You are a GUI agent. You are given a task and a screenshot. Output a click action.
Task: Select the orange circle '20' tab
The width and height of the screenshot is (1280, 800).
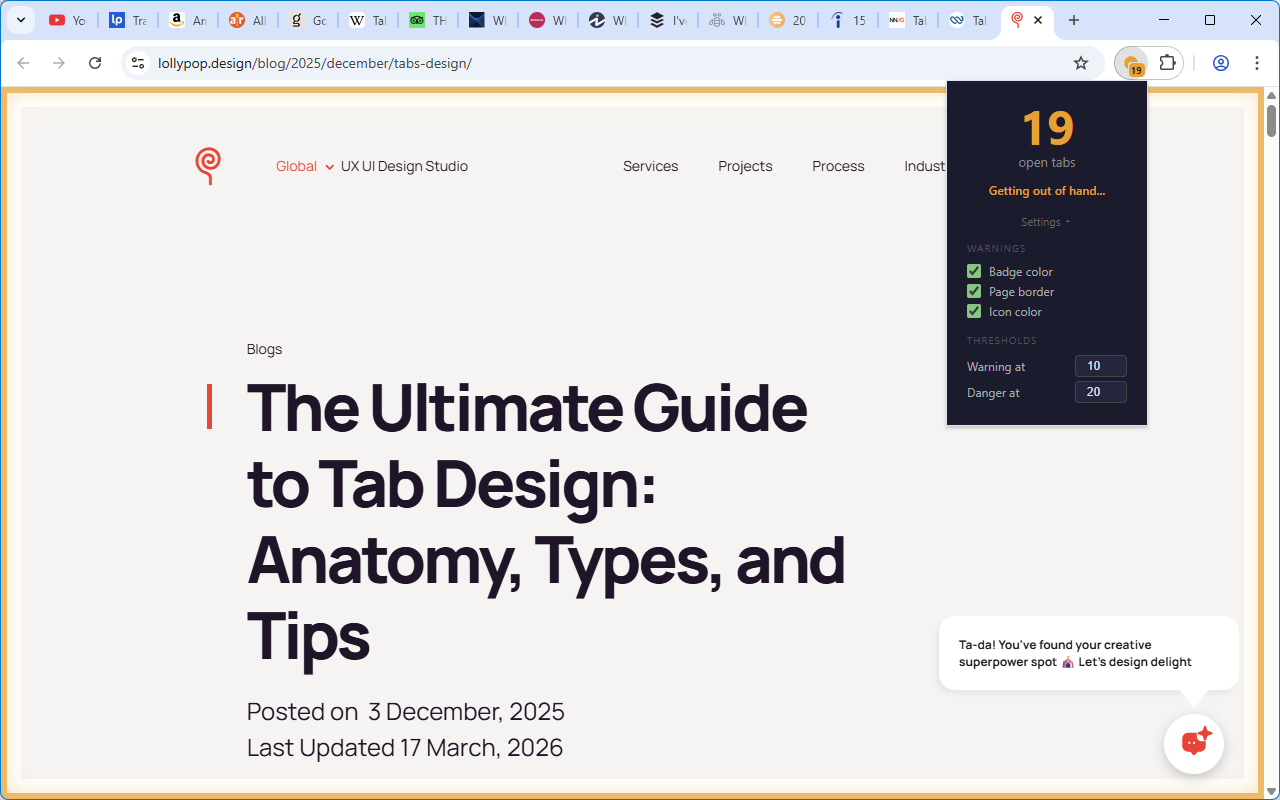tap(787, 20)
